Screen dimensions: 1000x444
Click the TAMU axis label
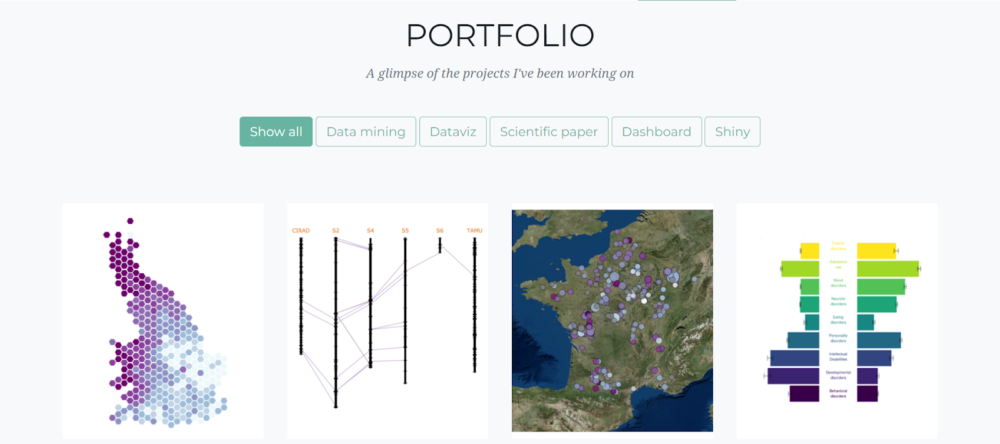coord(474,231)
